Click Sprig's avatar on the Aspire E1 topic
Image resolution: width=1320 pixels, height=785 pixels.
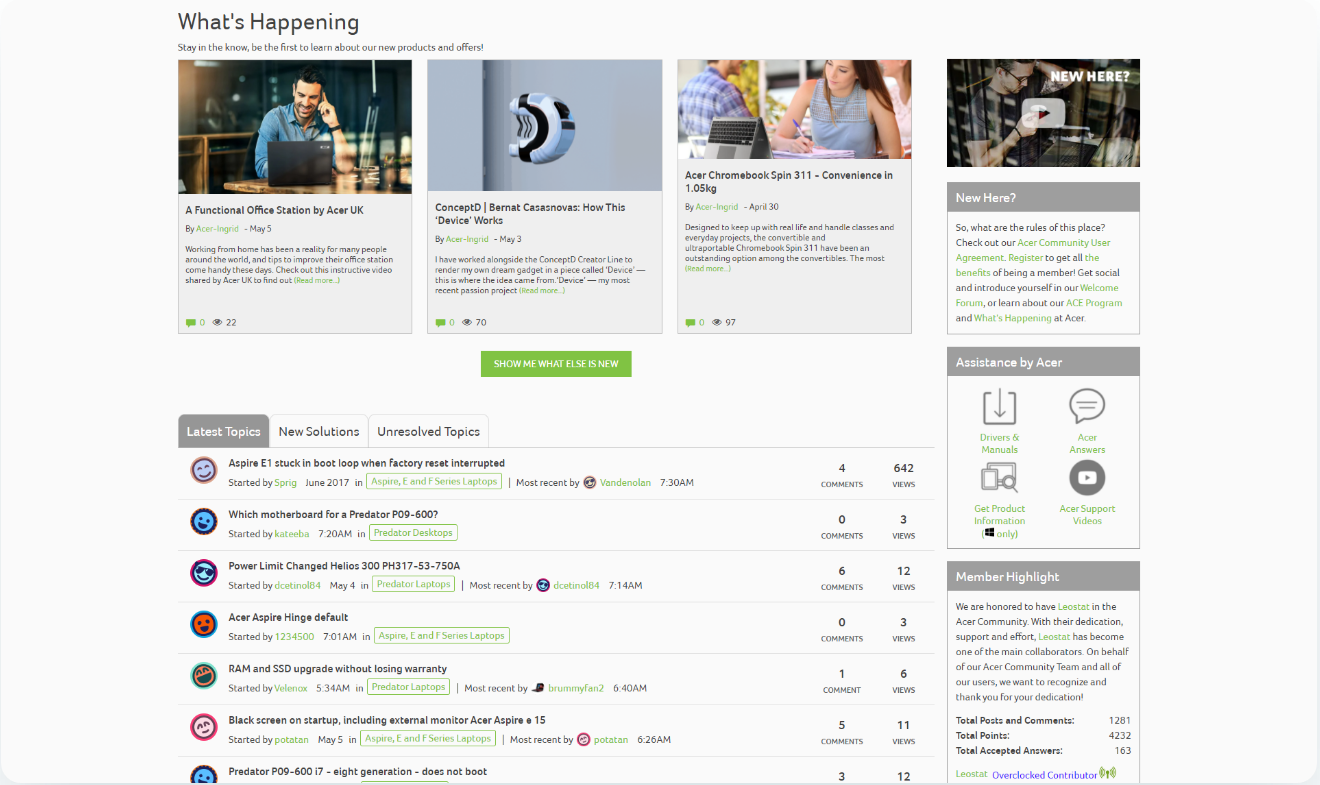[204, 470]
